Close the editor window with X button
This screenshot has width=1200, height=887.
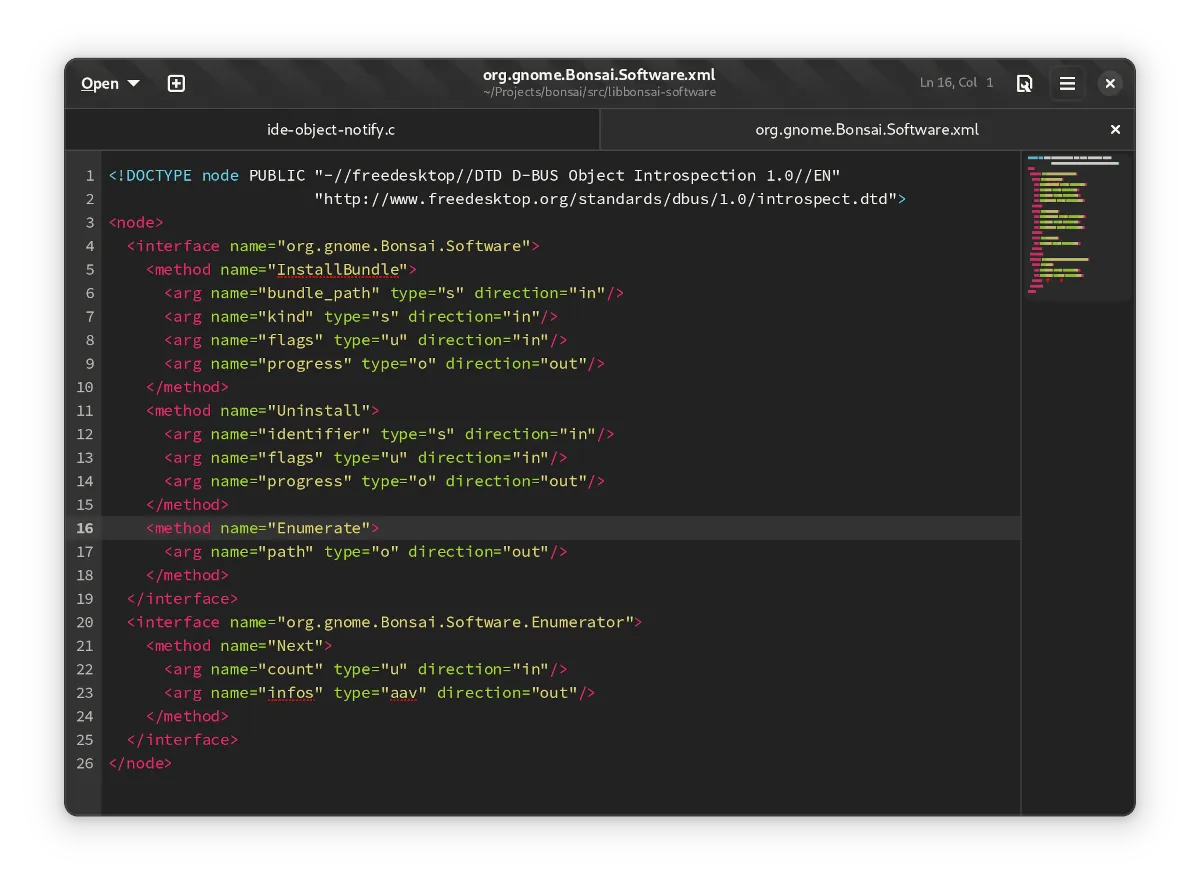point(1110,84)
